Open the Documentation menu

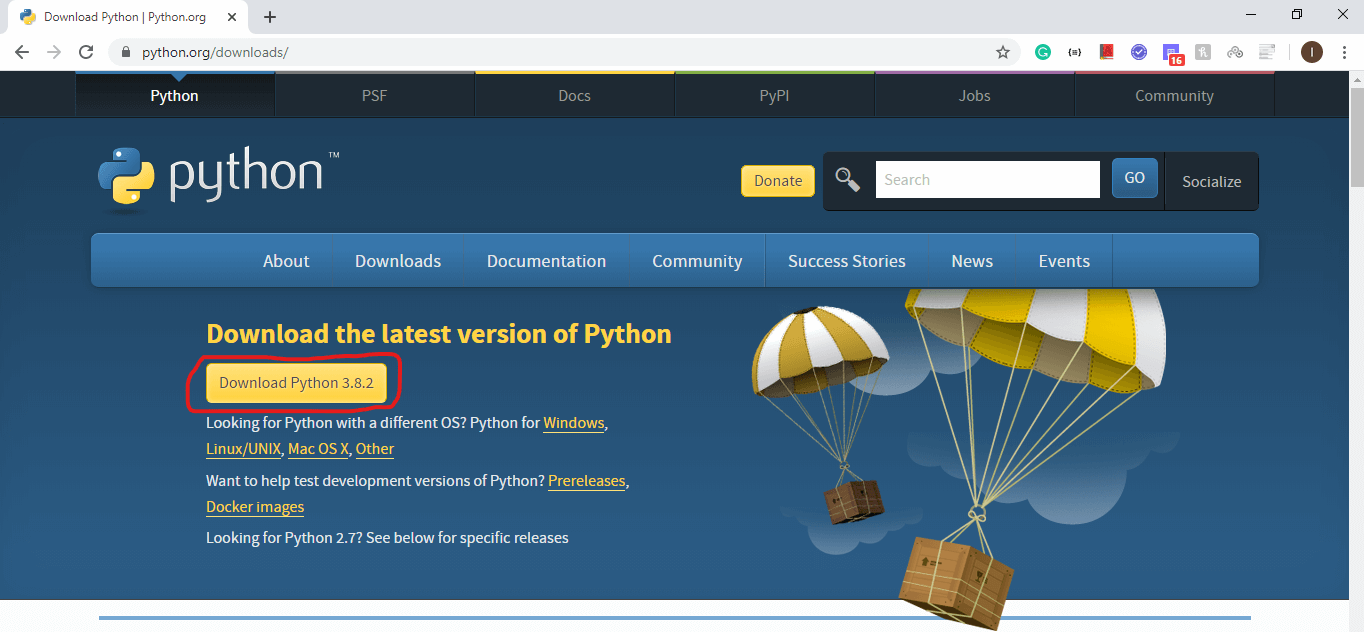[546, 261]
